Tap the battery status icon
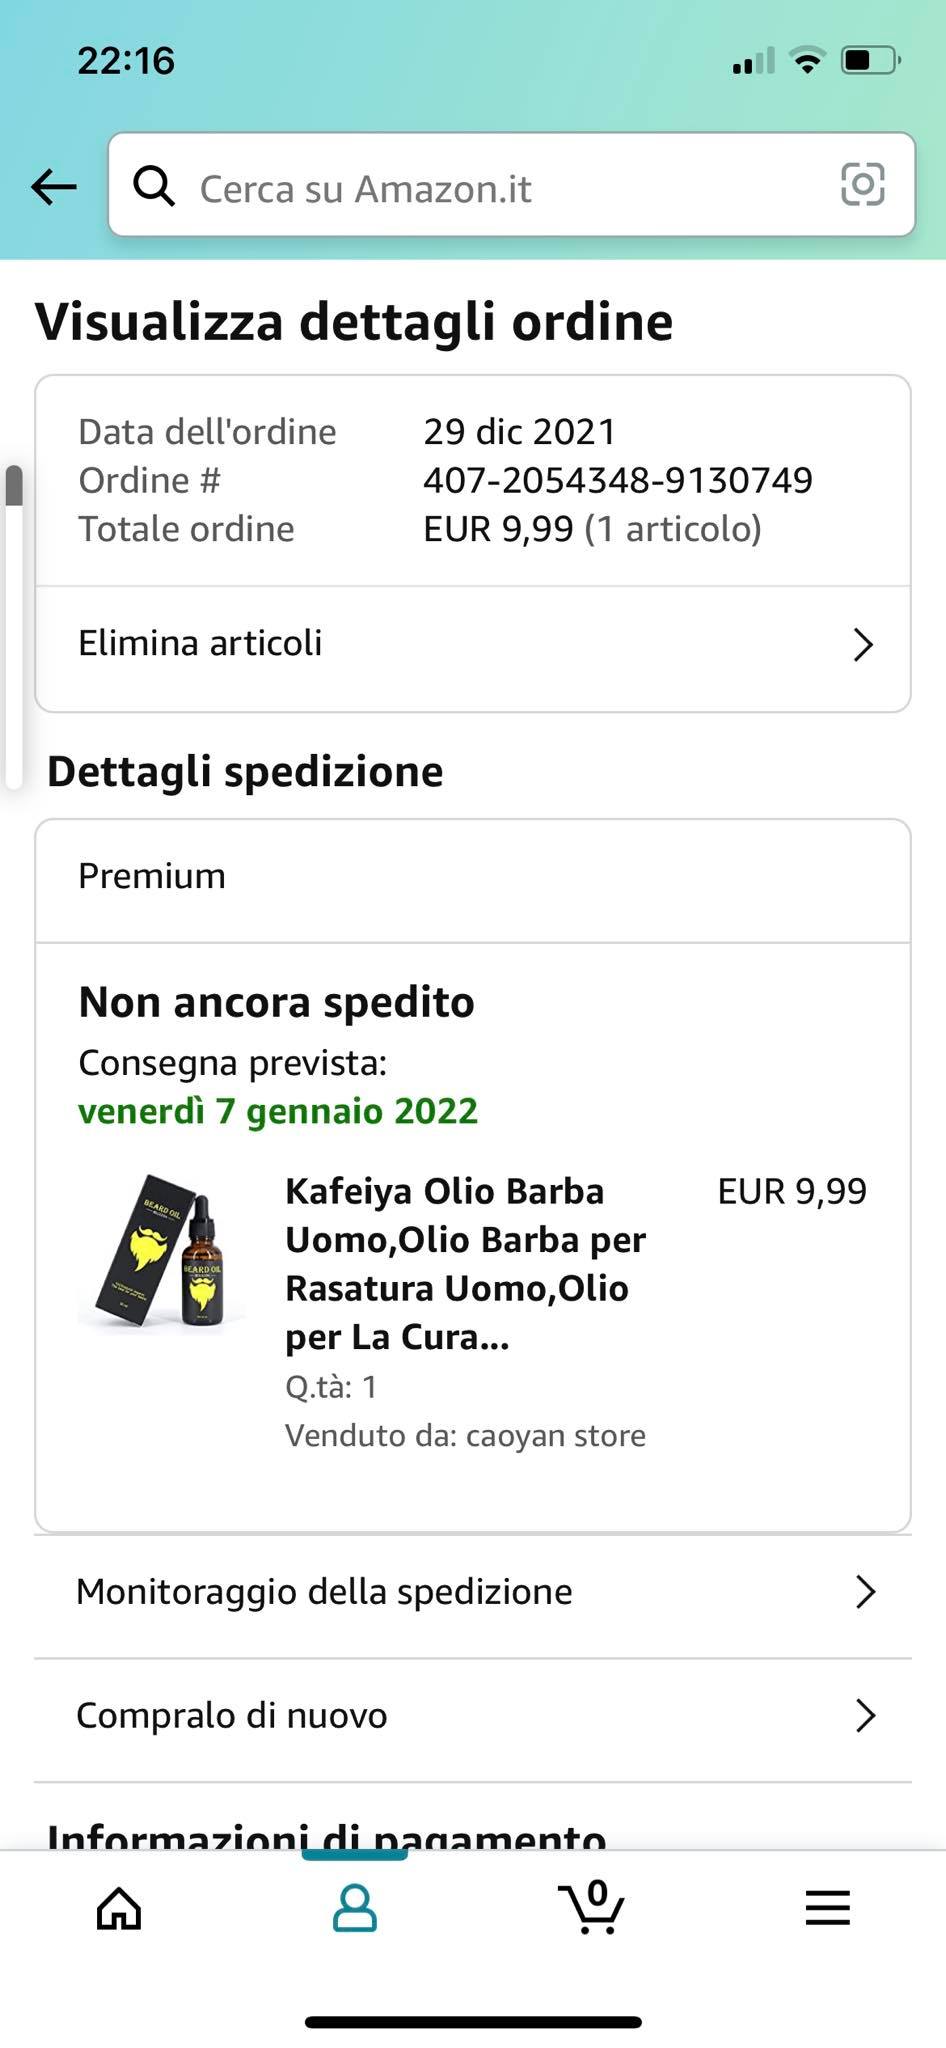 click(x=871, y=61)
